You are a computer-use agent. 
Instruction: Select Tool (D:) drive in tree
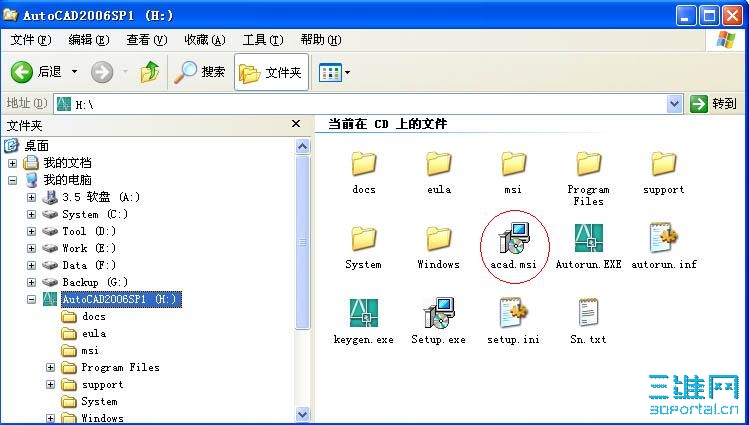(x=89, y=232)
